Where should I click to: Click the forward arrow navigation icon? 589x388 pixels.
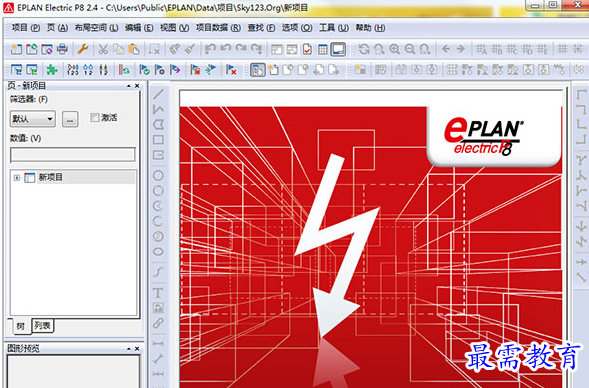coord(461,49)
